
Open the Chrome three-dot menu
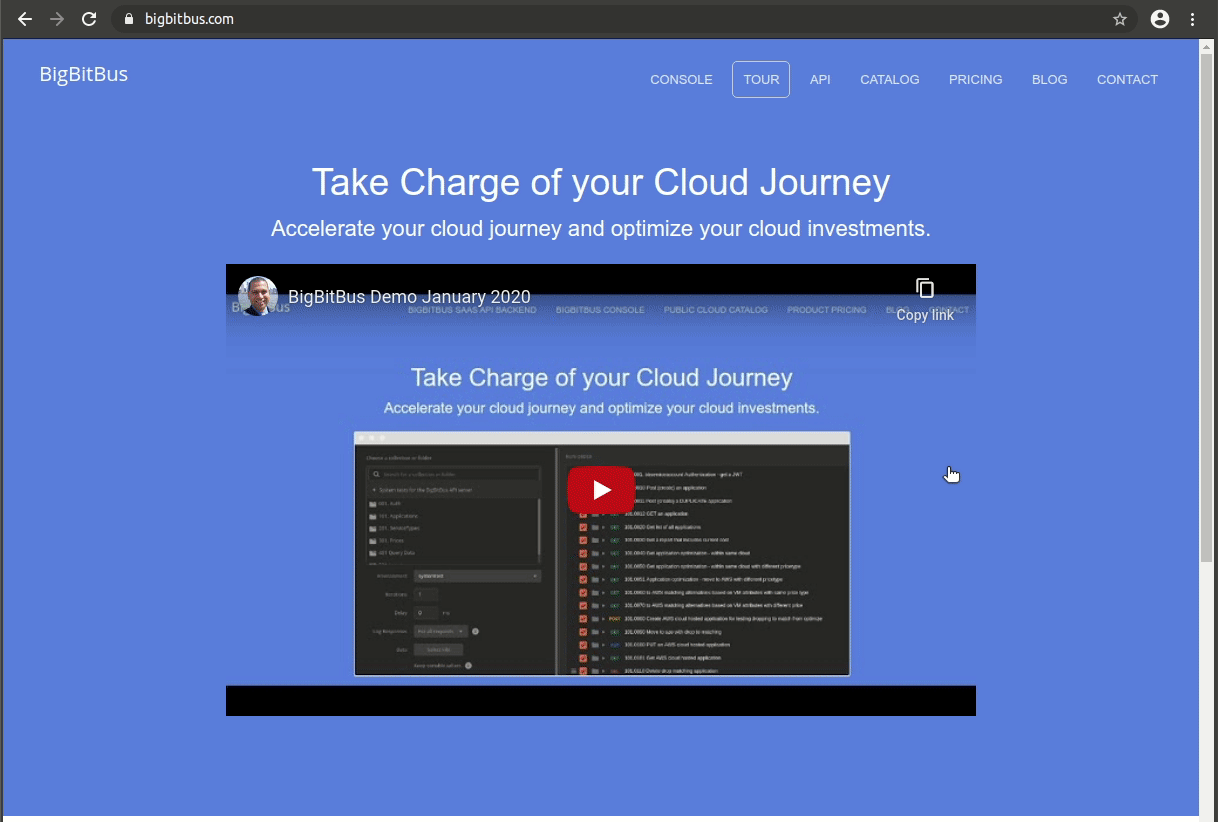click(1192, 19)
